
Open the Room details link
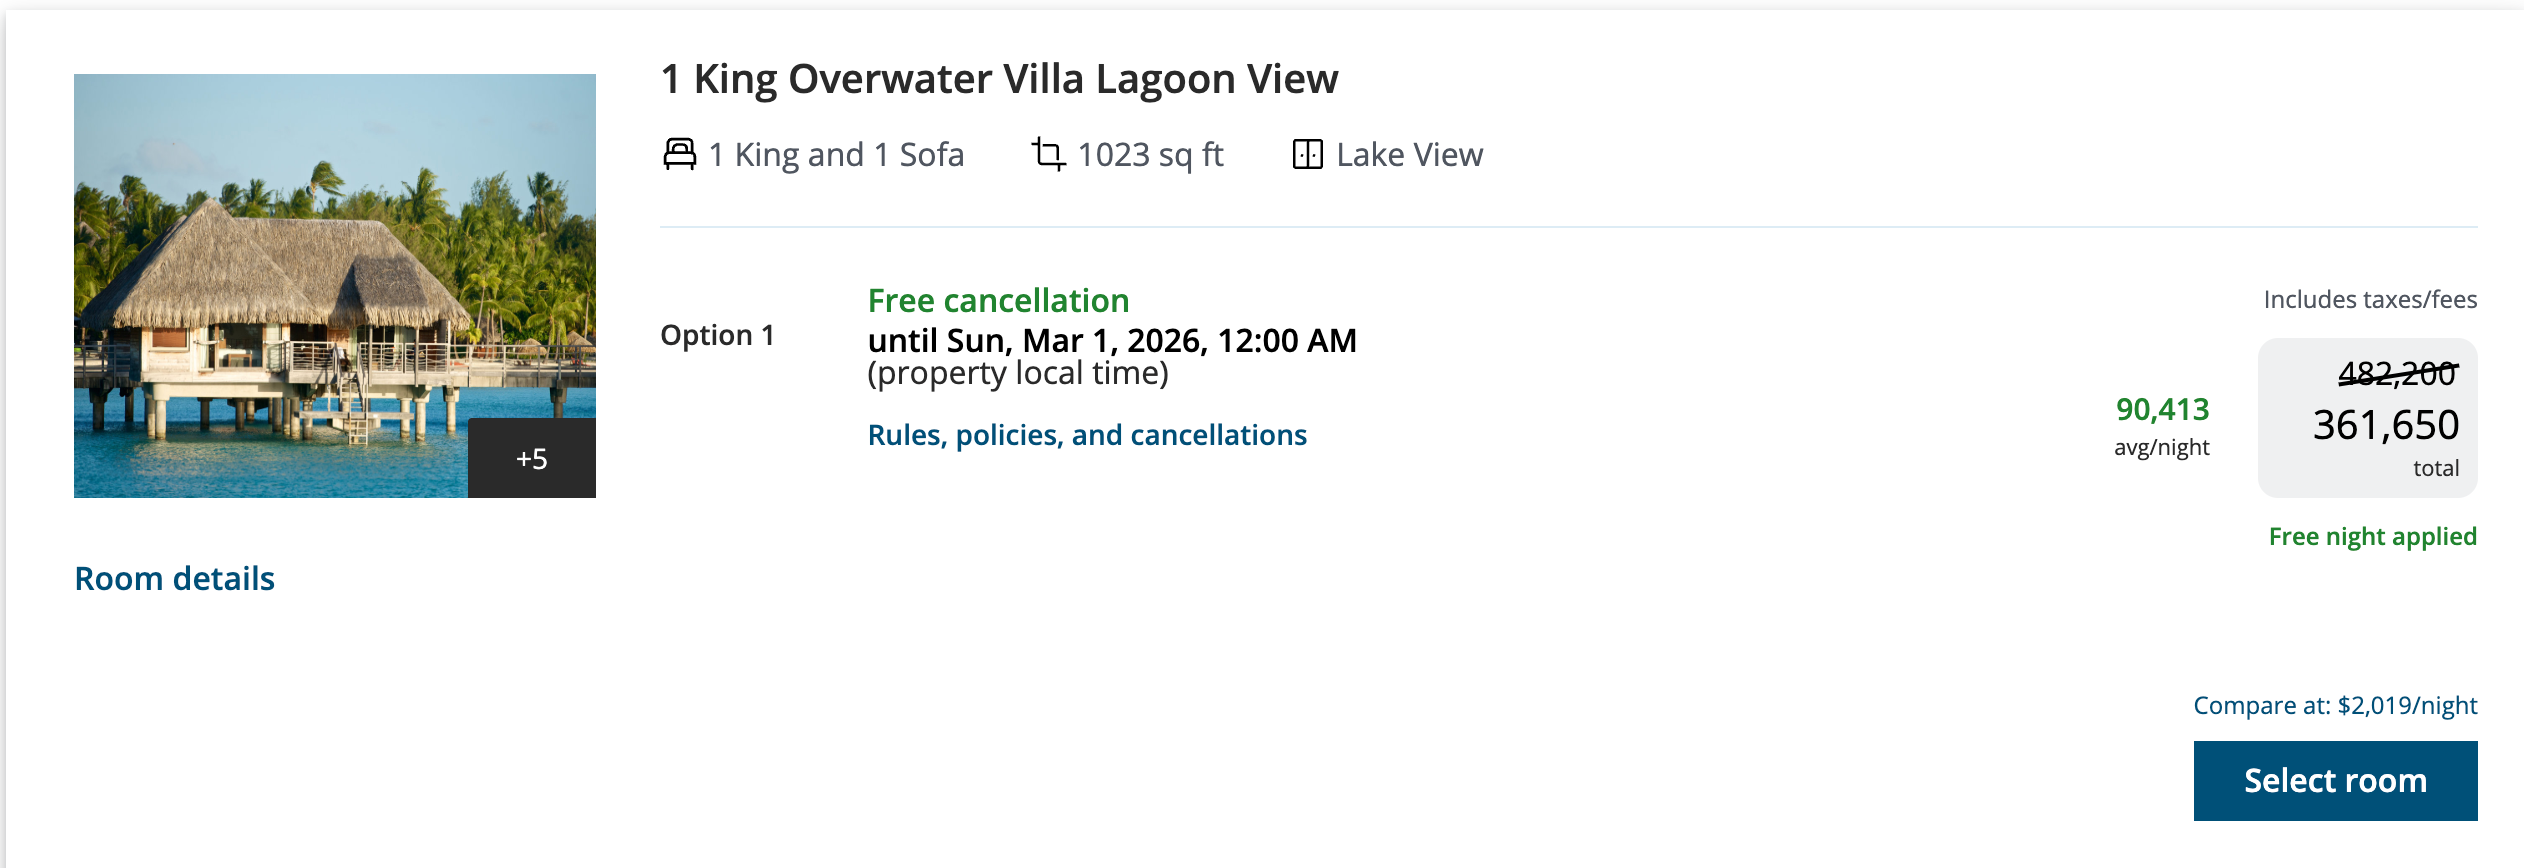click(x=174, y=578)
